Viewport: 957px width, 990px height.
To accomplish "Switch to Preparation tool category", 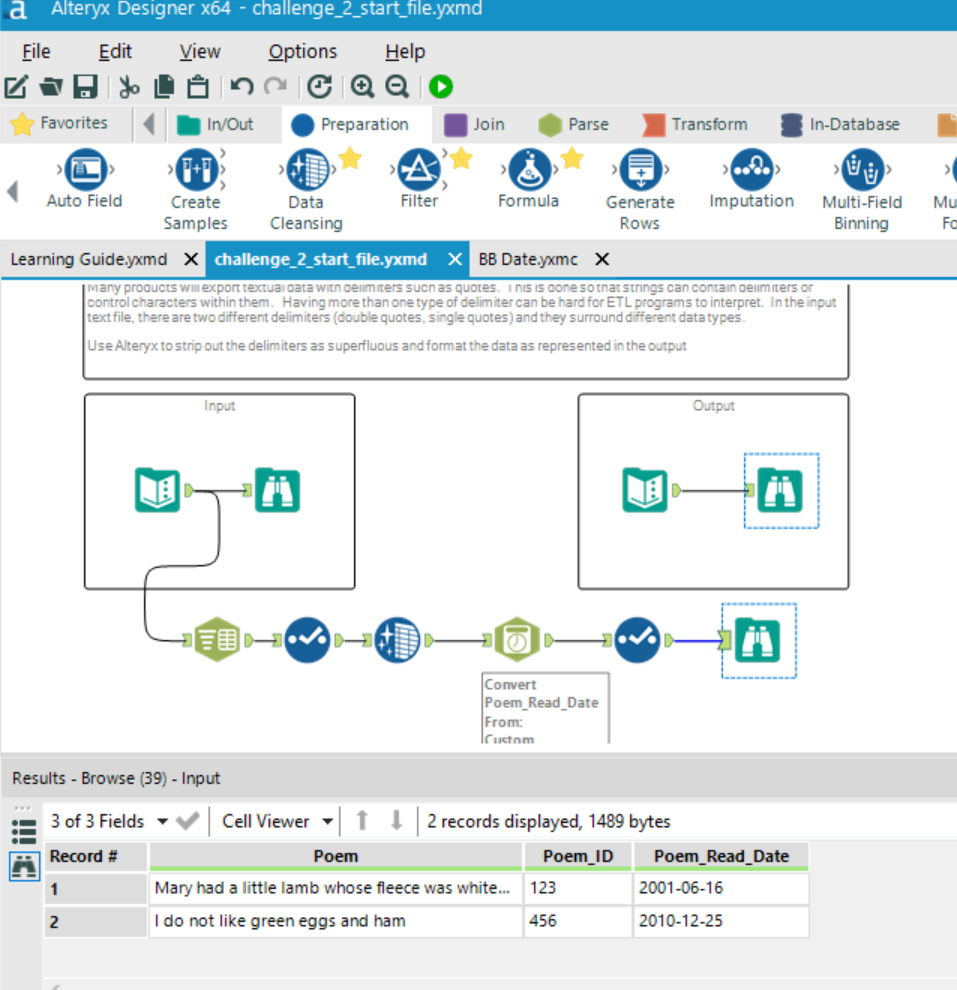I will 350,124.
